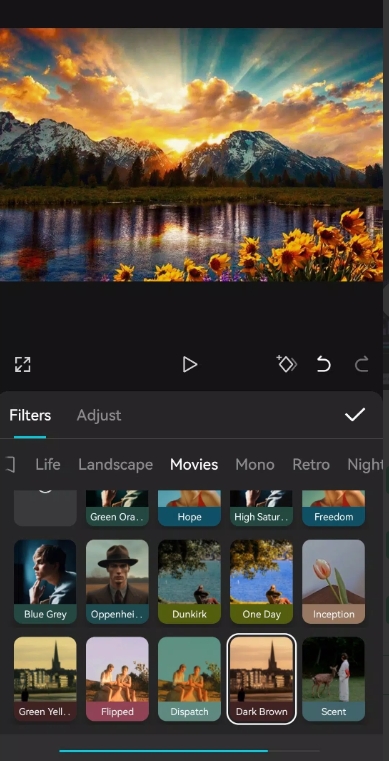Image resolution: width=389 pixels, height=761 pixels.
Task: Apply the Dunkirk filter thumbnail
Action: pyautogui.click(x=189, y=581)
